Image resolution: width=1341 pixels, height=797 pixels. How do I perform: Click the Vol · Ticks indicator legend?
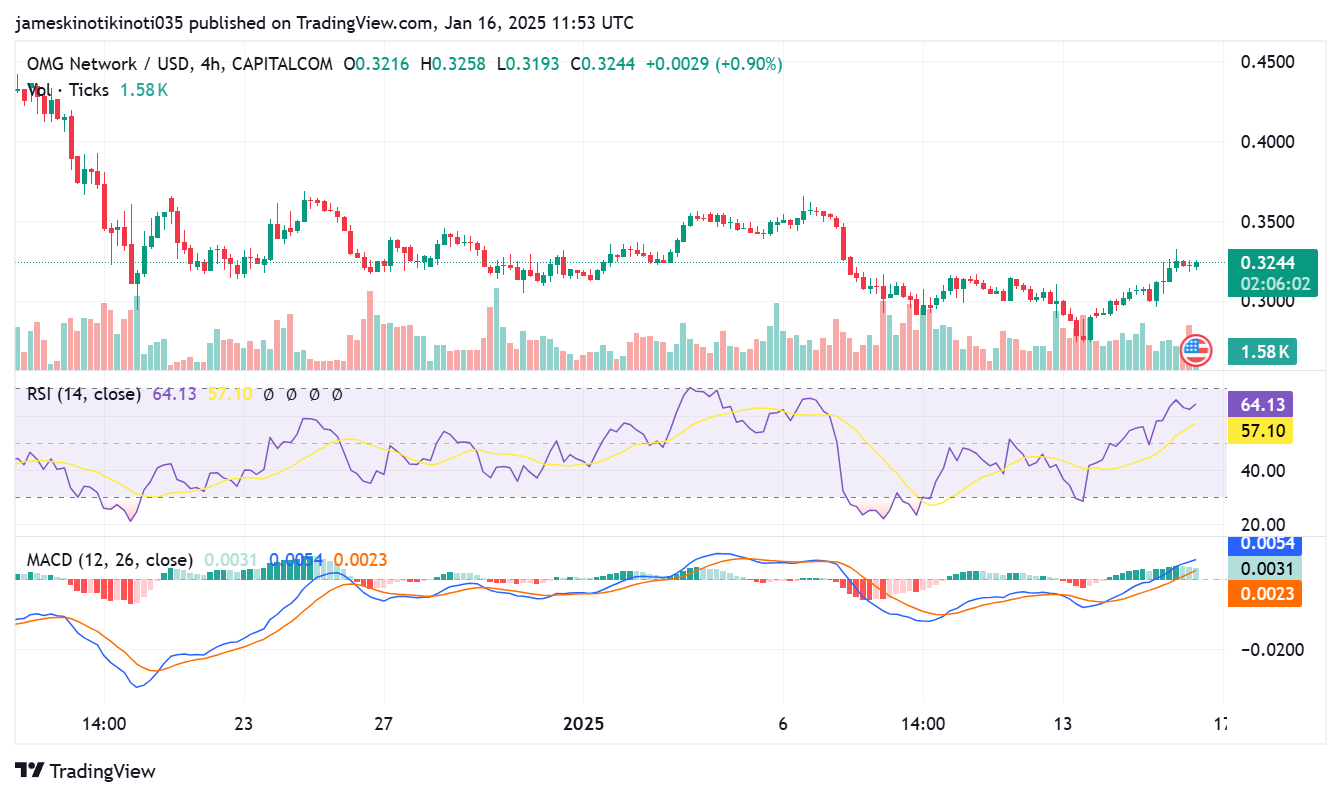(x=68, y=89)
